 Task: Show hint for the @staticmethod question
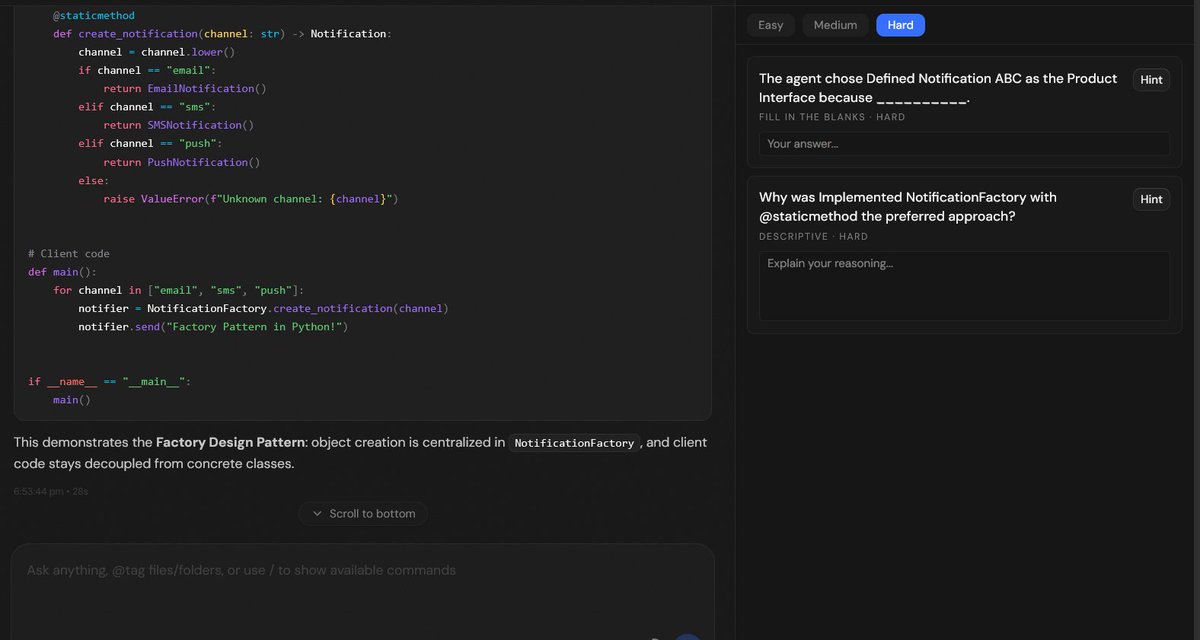point(1151,199)
